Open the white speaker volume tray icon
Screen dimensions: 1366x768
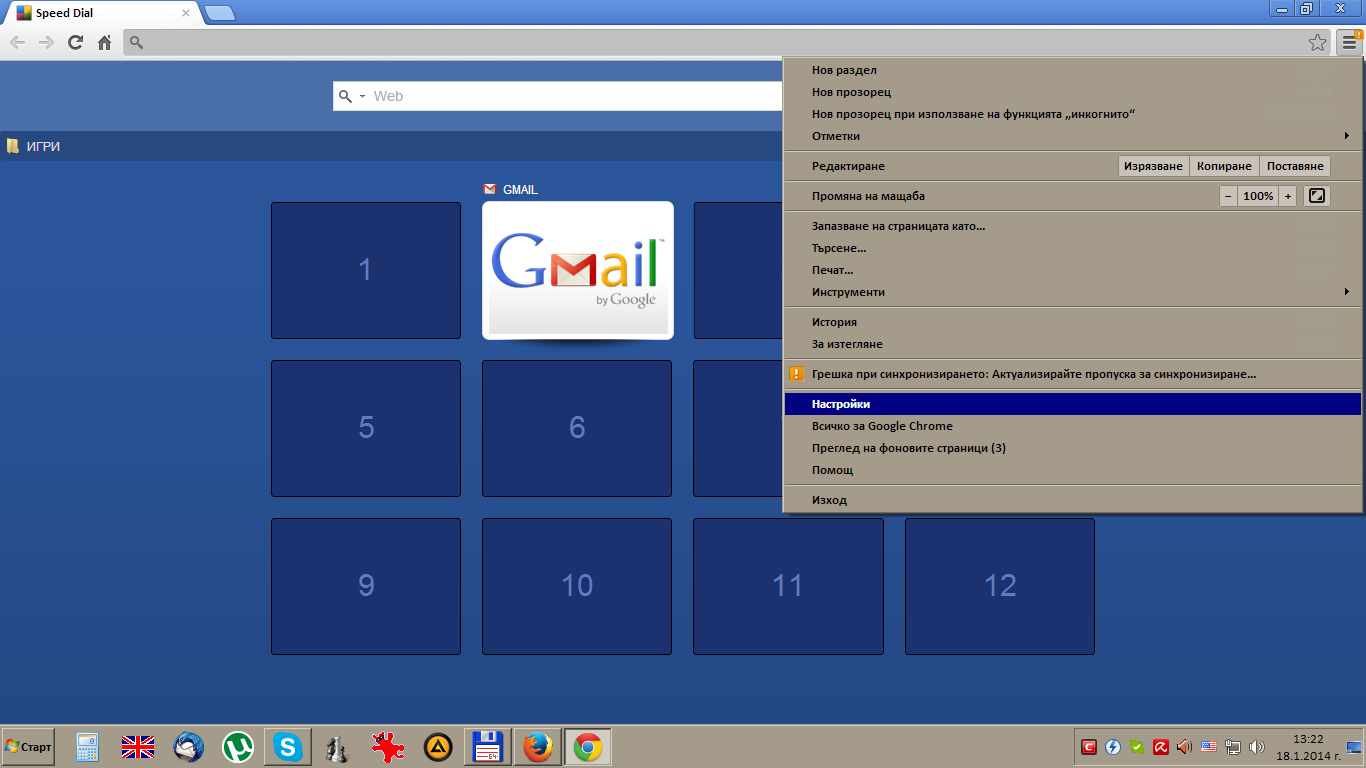1257,746
